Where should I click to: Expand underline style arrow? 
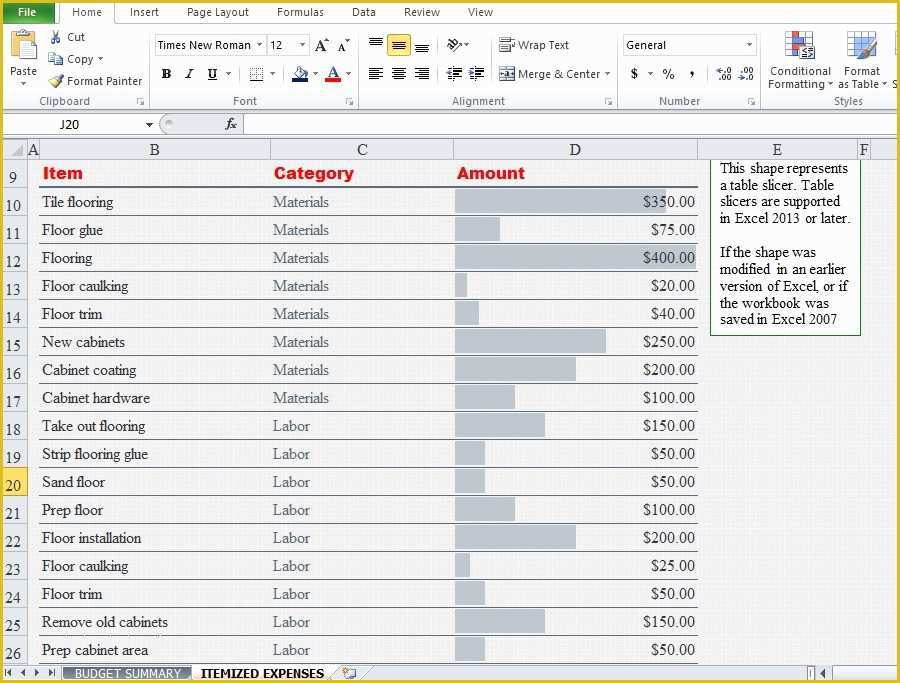(228, 74)
